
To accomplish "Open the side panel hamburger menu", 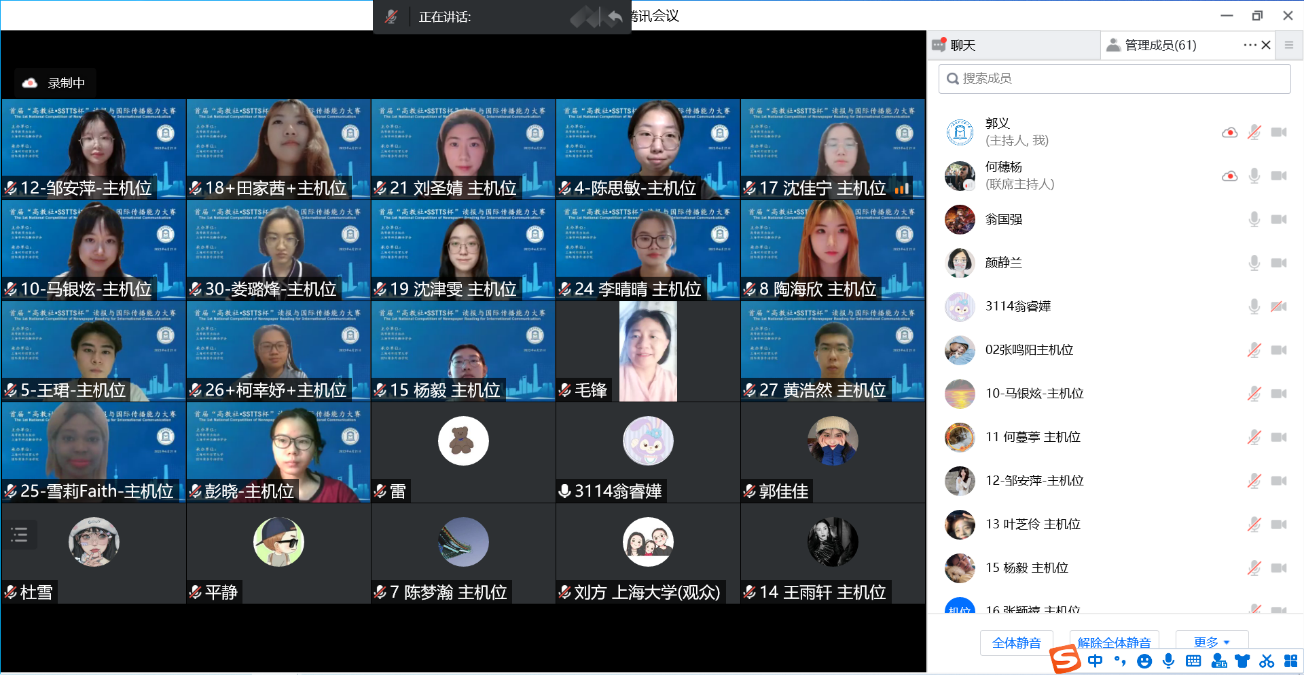I will point(1289,45).
